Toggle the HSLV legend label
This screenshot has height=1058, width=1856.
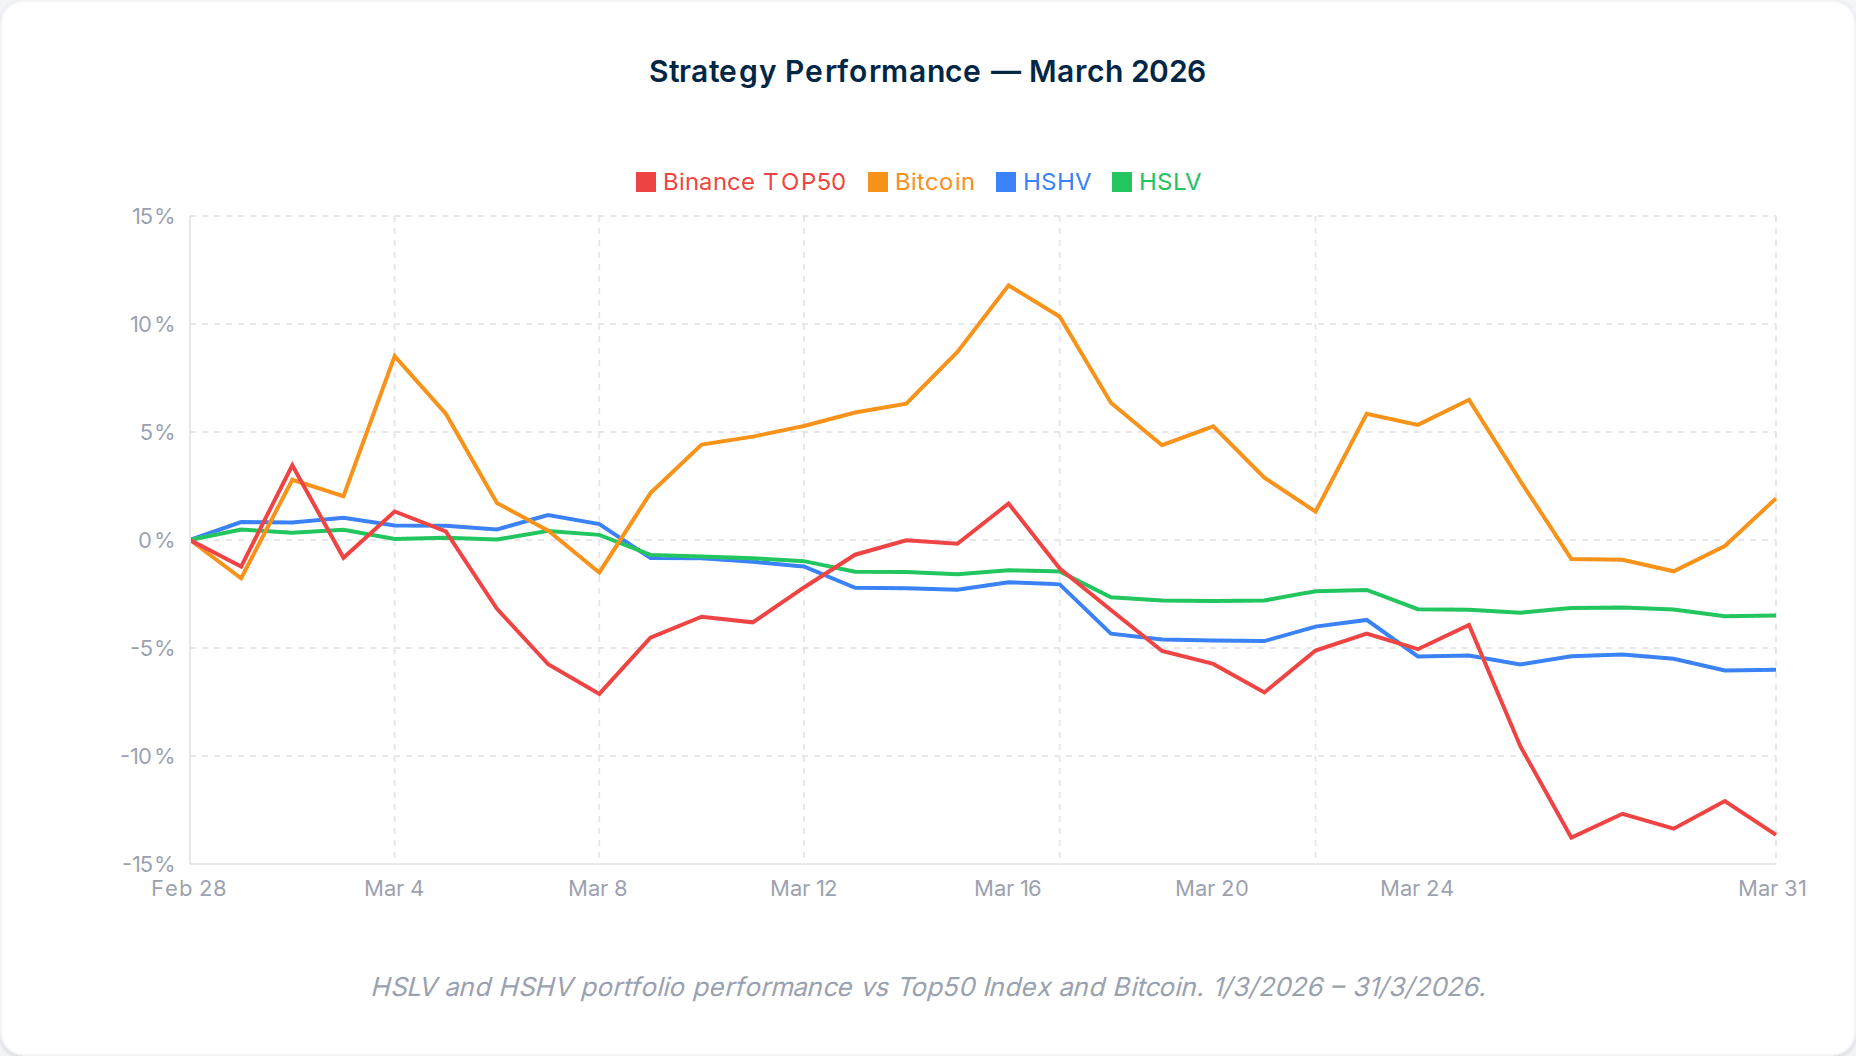(x=1170, y=182)
